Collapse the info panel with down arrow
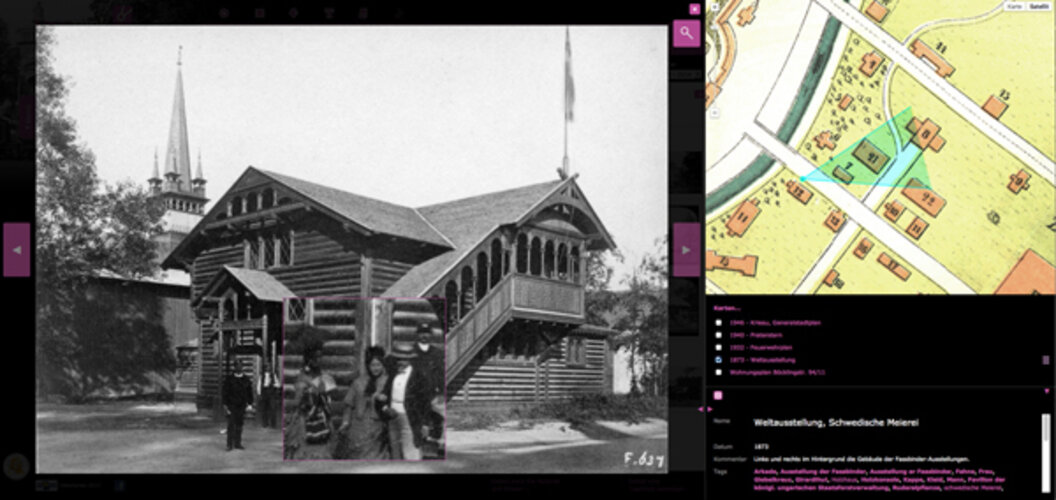 (x=1047, y=391)
